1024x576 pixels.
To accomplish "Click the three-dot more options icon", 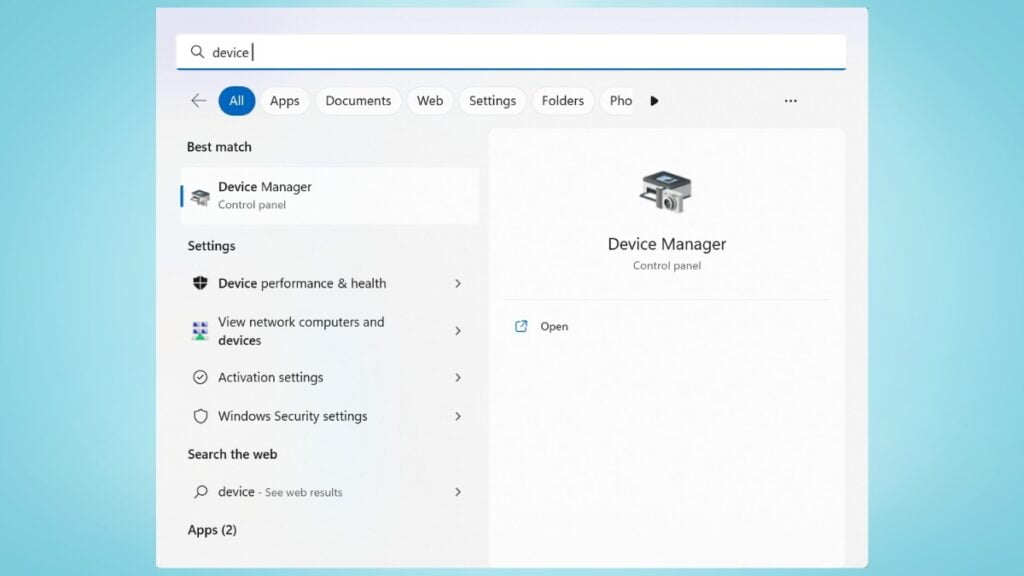I will click(791, 101).
